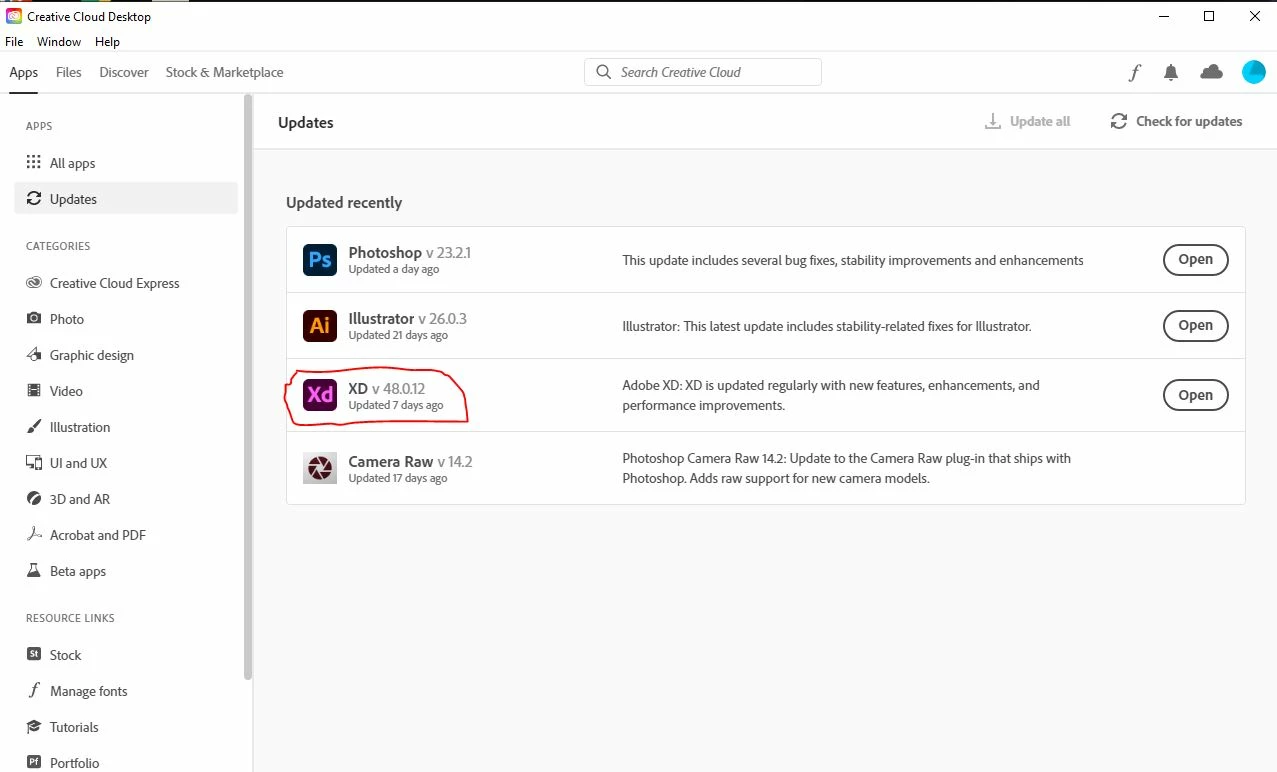Open the Illustration category
1277x772 pixels.
[126, 427]
